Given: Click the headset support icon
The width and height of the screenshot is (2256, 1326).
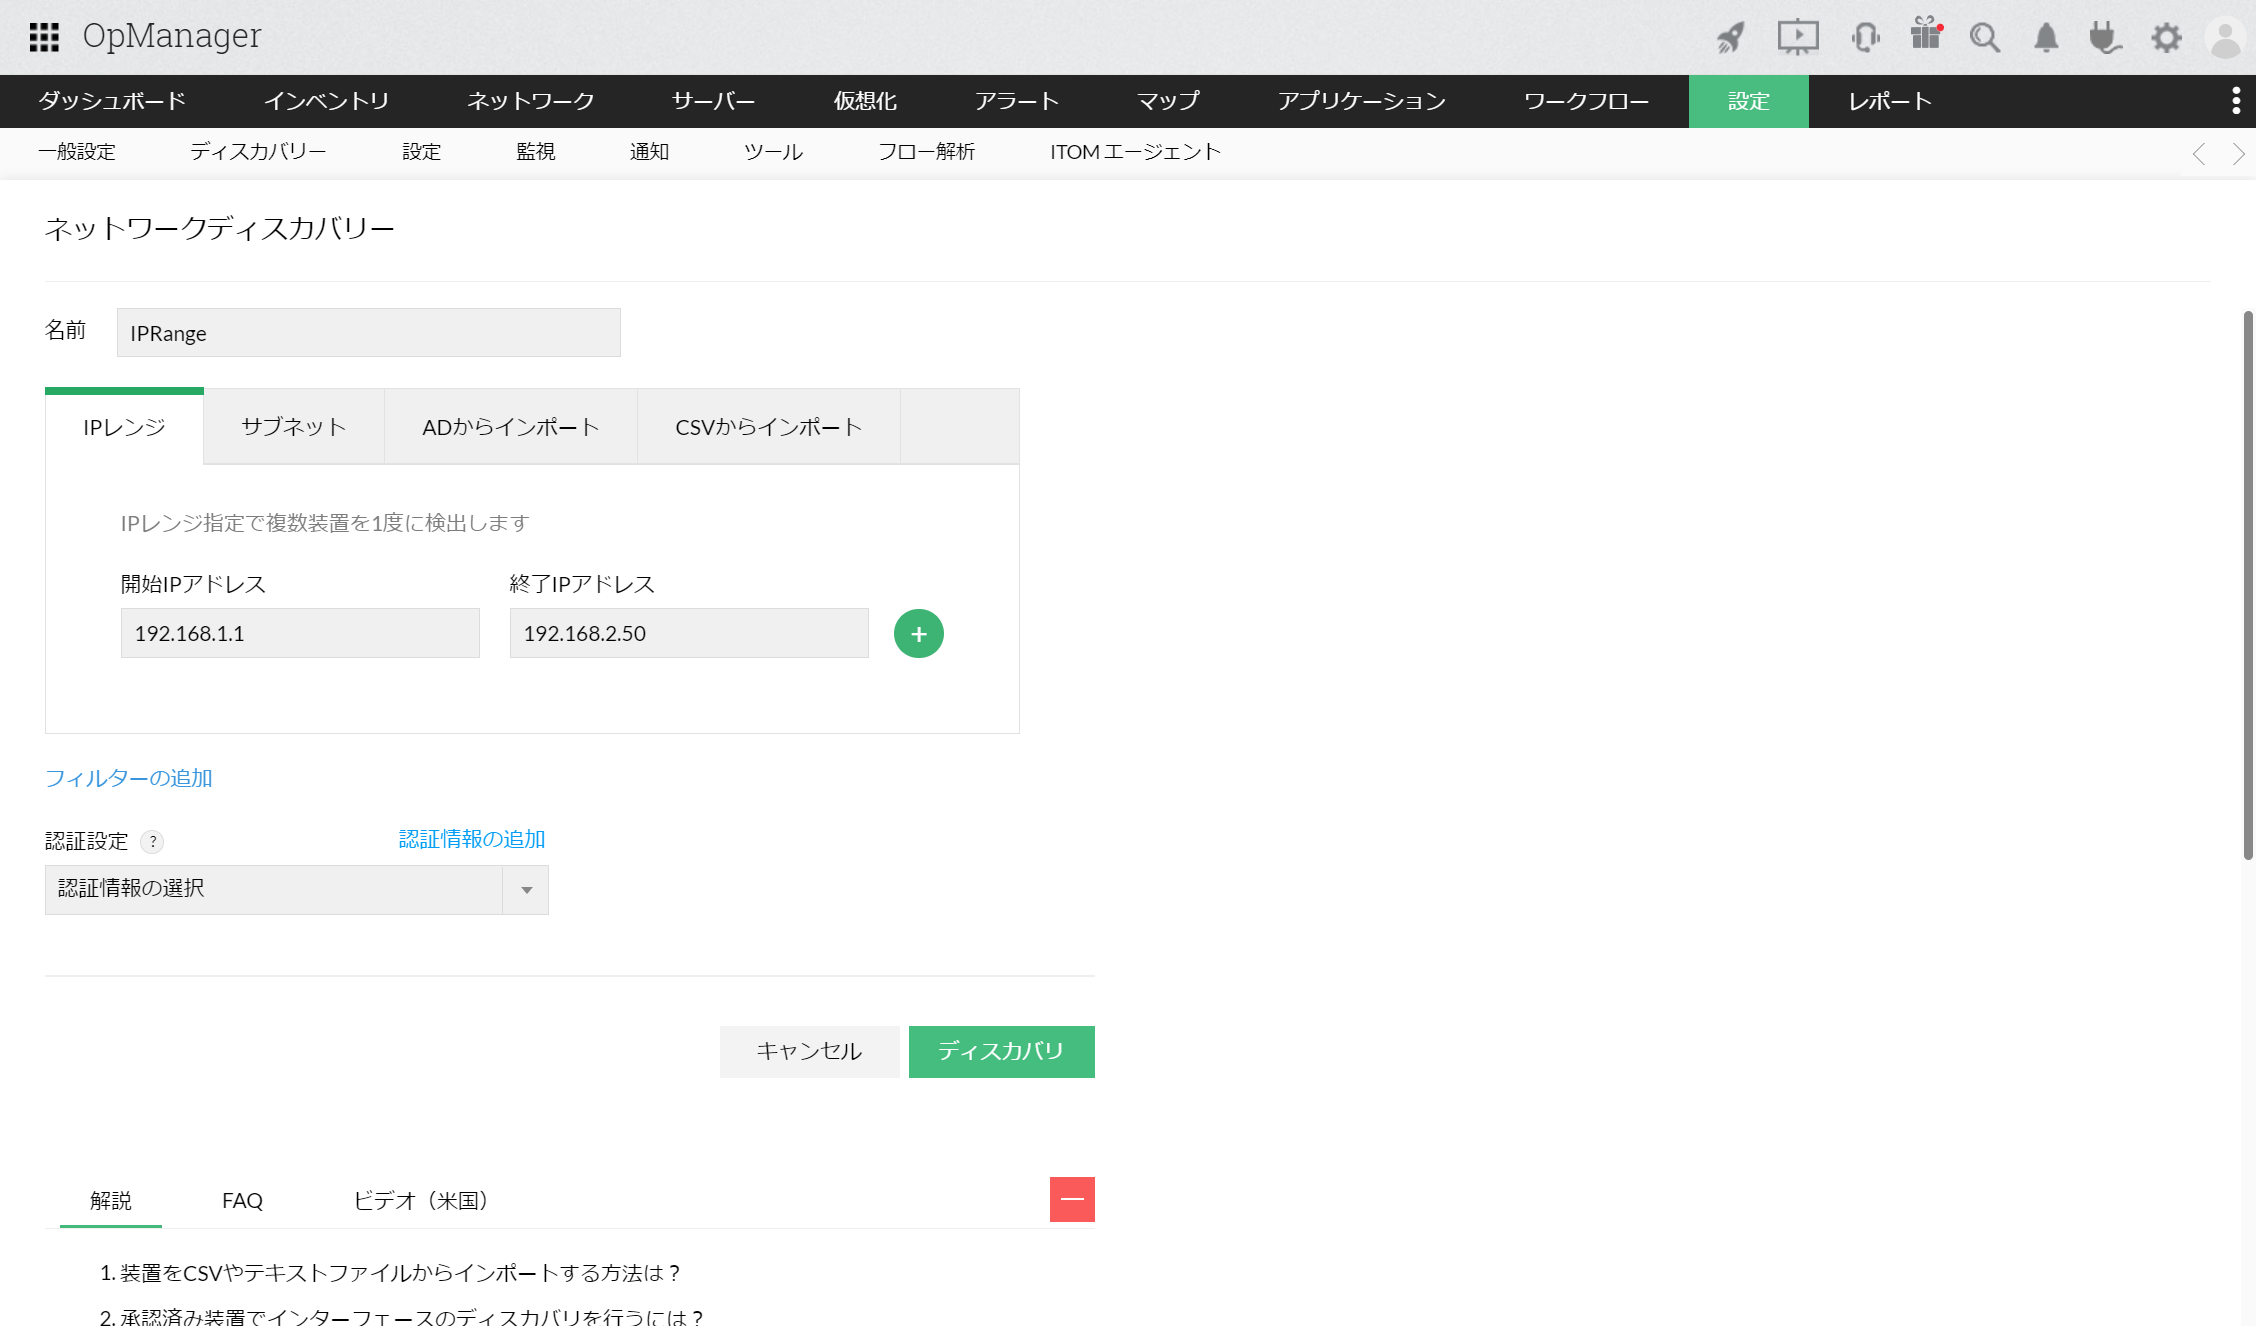Looking at the screenshot, I should point(1865,38).
